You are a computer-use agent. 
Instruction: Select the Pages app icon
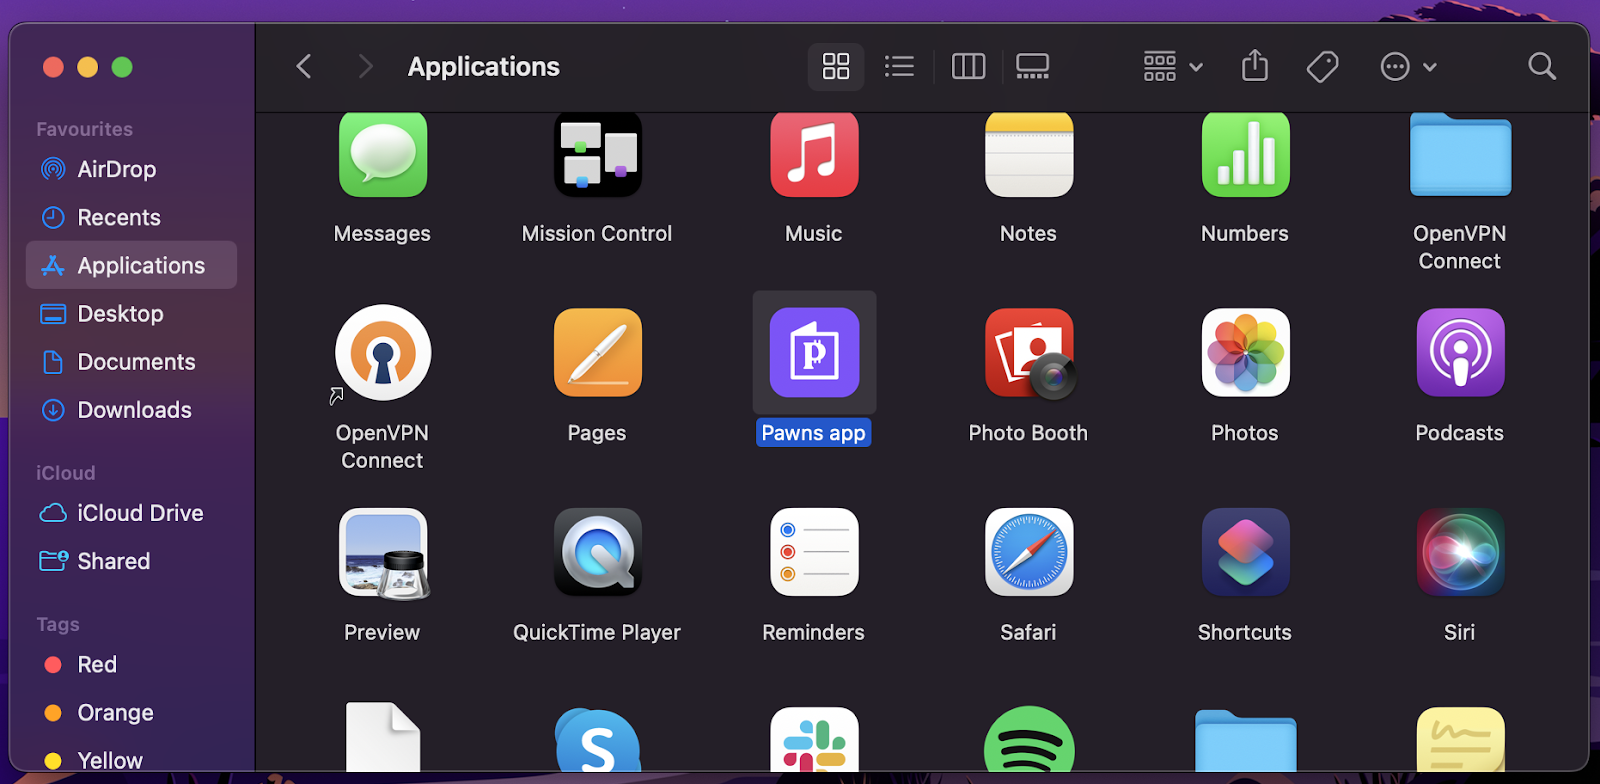598,353
